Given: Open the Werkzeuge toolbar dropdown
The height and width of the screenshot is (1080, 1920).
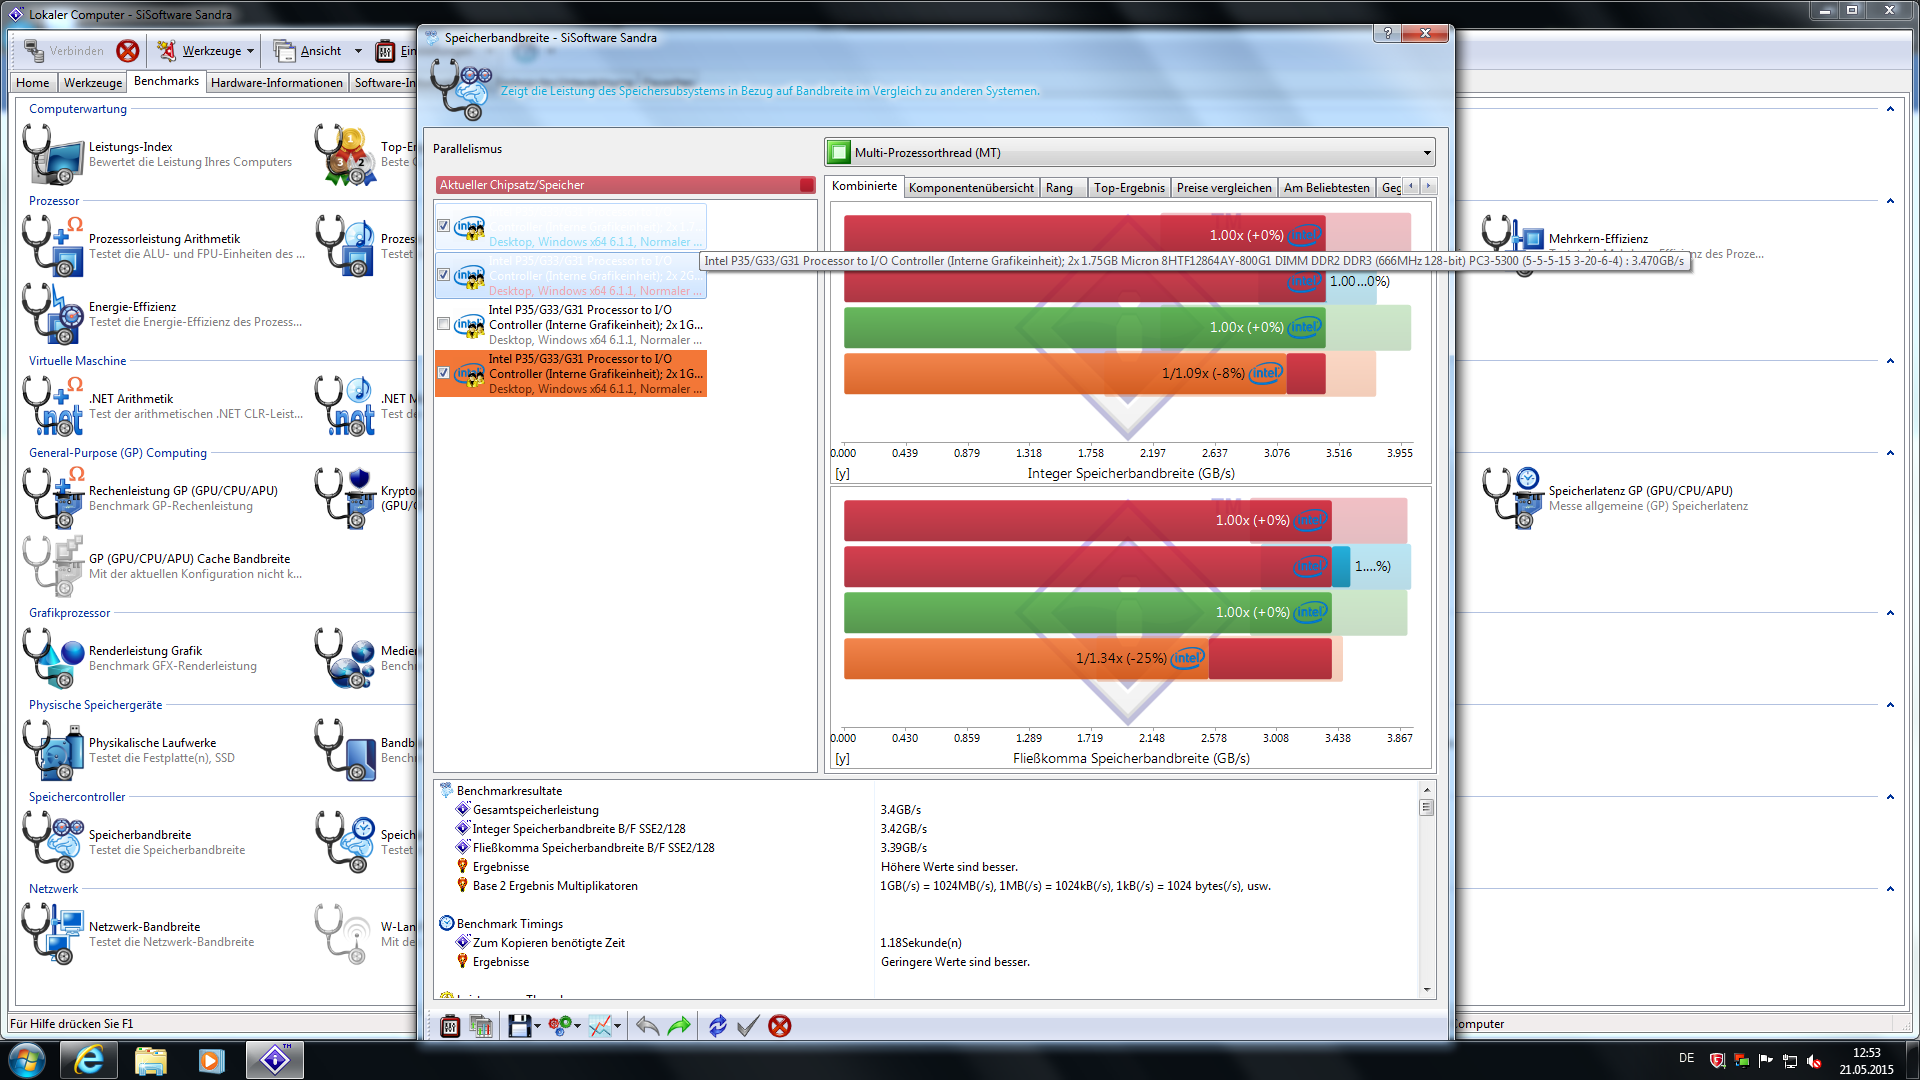Looking at the screenshot, I should click(250, 51).
